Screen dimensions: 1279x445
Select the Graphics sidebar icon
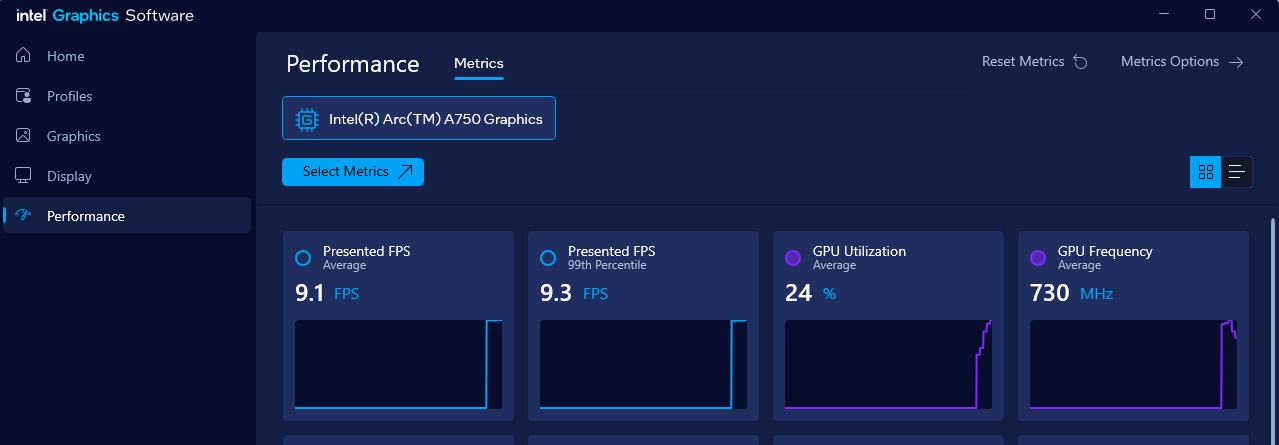coord(24,136)
